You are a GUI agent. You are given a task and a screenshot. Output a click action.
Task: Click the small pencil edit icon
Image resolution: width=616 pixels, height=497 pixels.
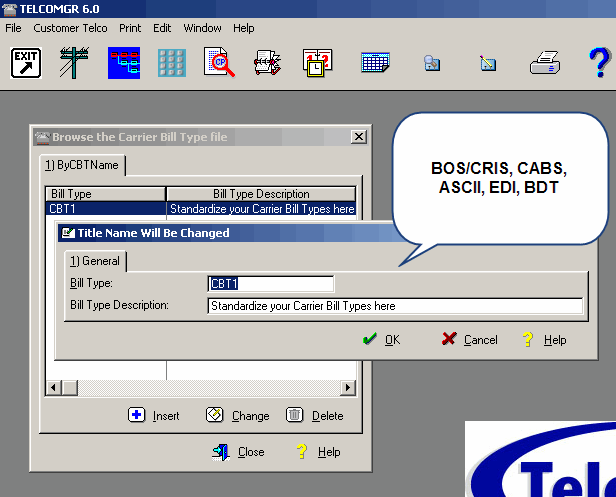pyautogui.click(x=488, y=63)
